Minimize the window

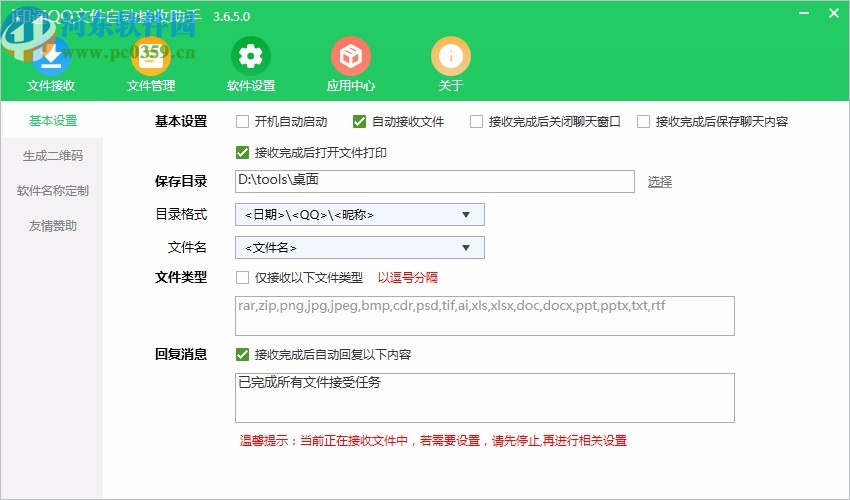point(804,13)
